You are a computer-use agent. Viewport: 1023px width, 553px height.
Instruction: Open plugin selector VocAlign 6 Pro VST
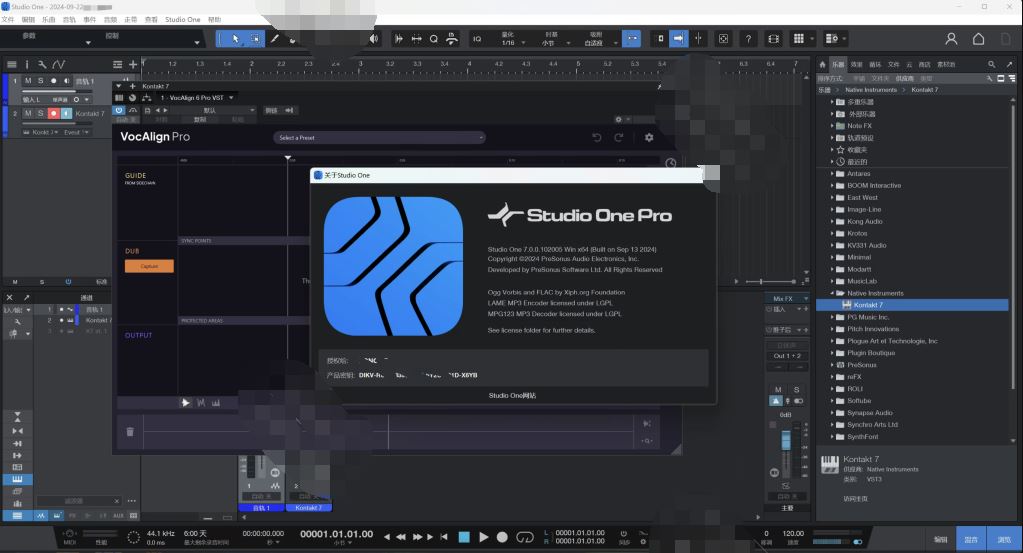point(198,98)
